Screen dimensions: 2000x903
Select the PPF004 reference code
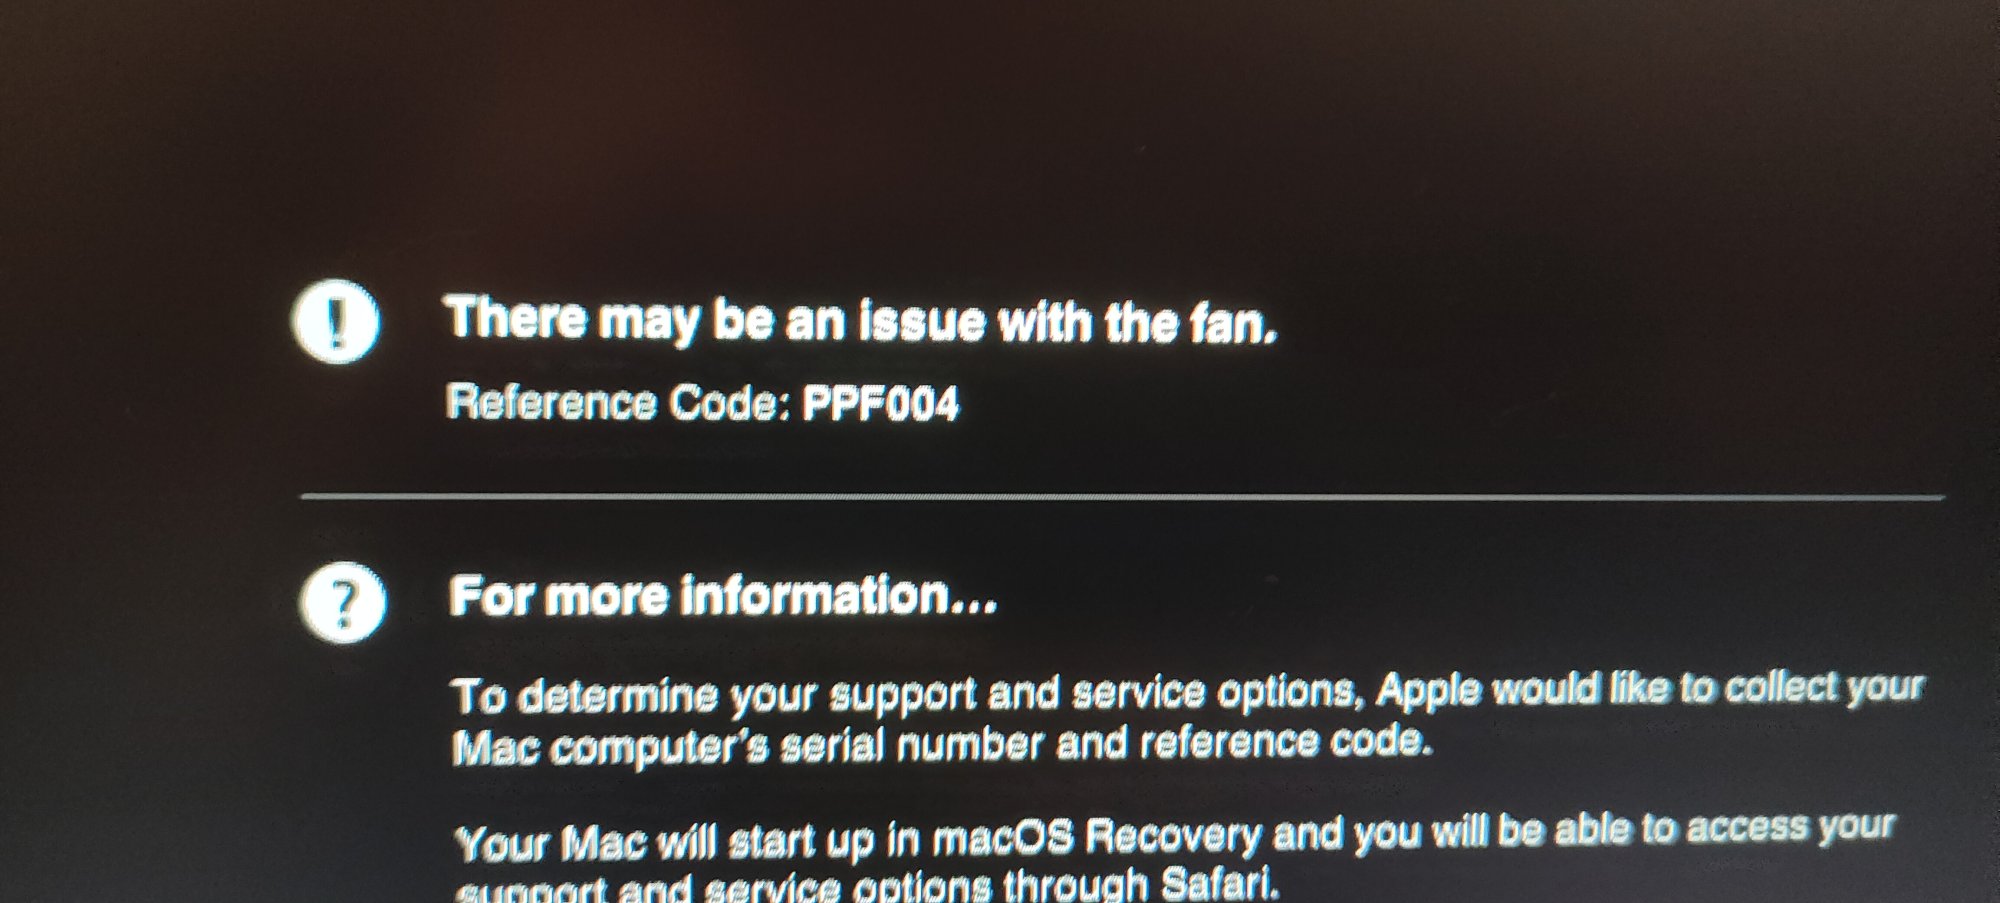[x=881, y=404]
